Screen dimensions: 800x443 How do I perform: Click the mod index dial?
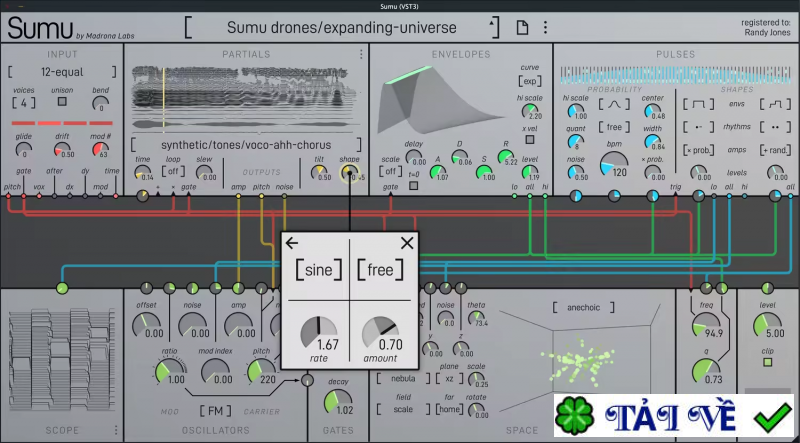215,371
